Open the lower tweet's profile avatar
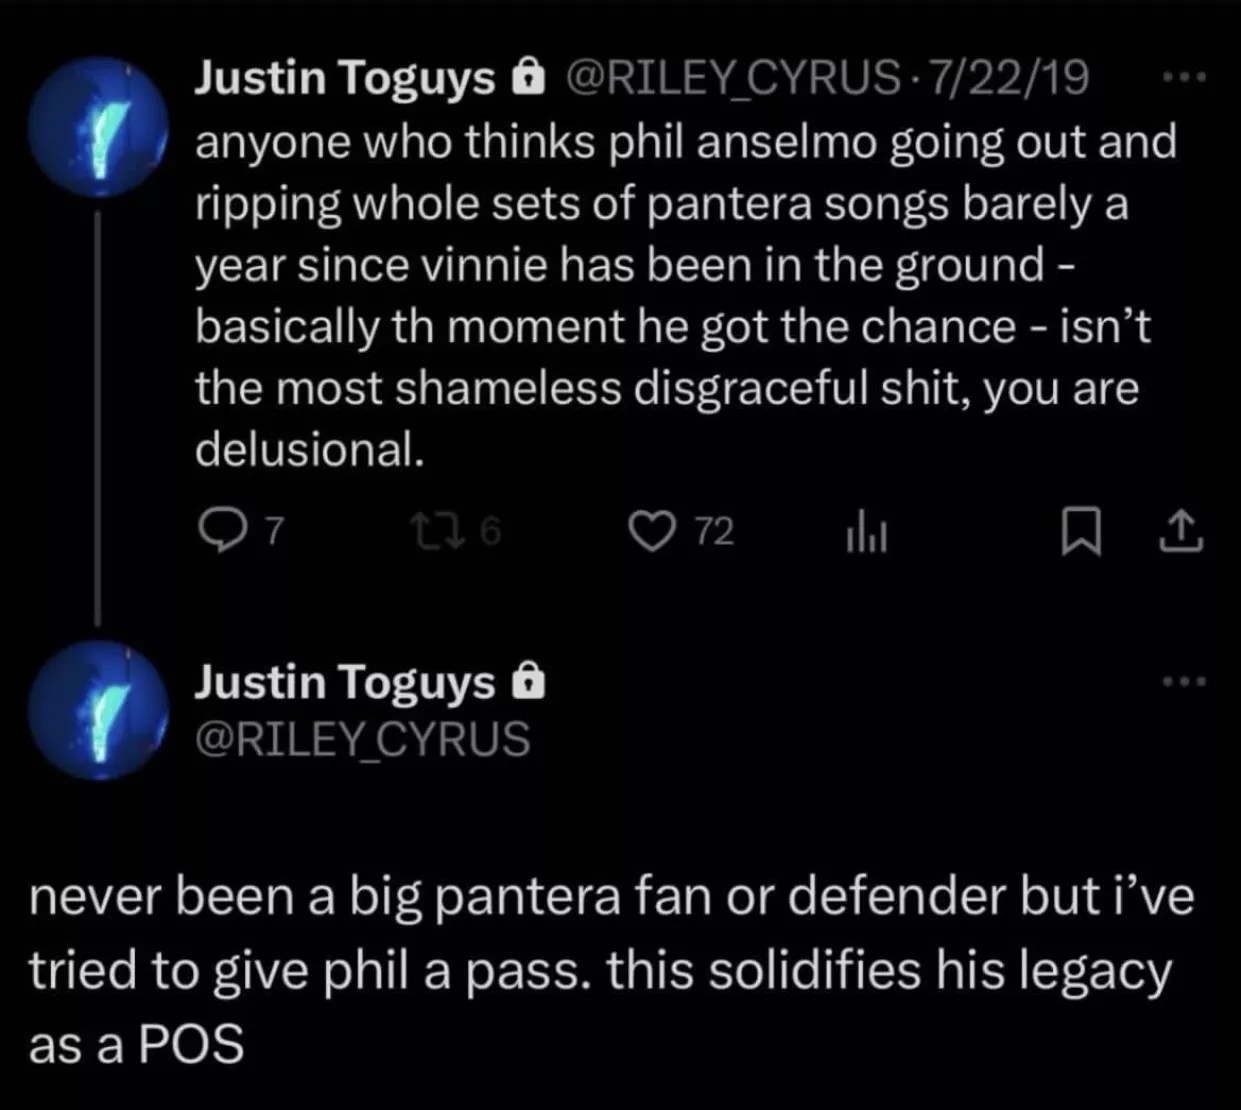1241x1110 pixels. pyautogui.click(x=97, y=711)
